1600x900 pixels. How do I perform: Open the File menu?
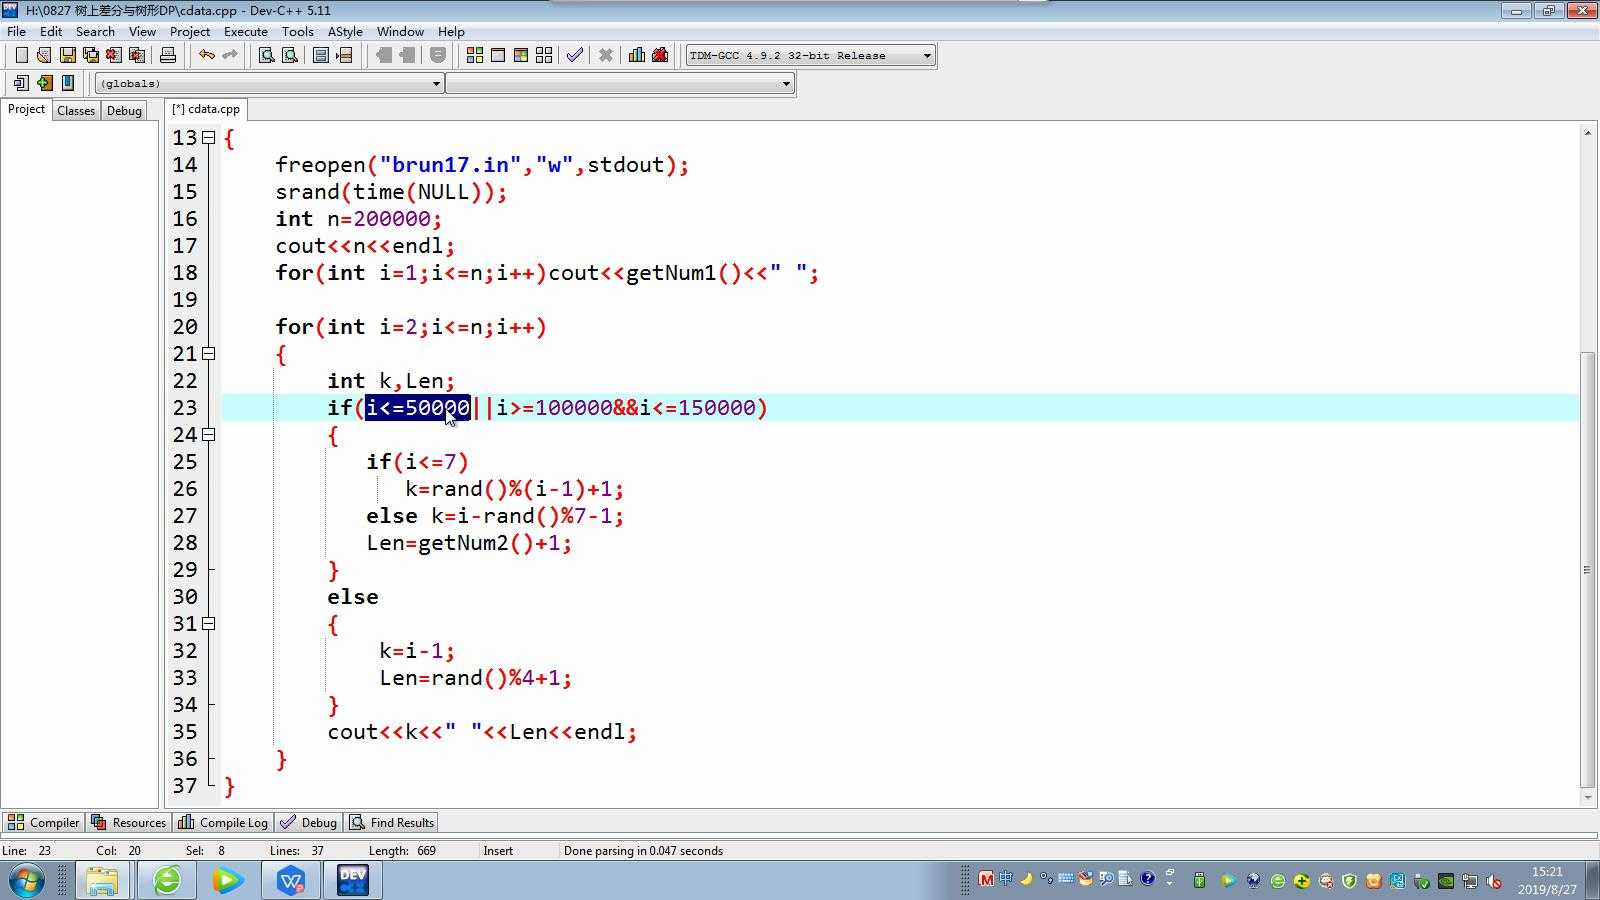16,31
